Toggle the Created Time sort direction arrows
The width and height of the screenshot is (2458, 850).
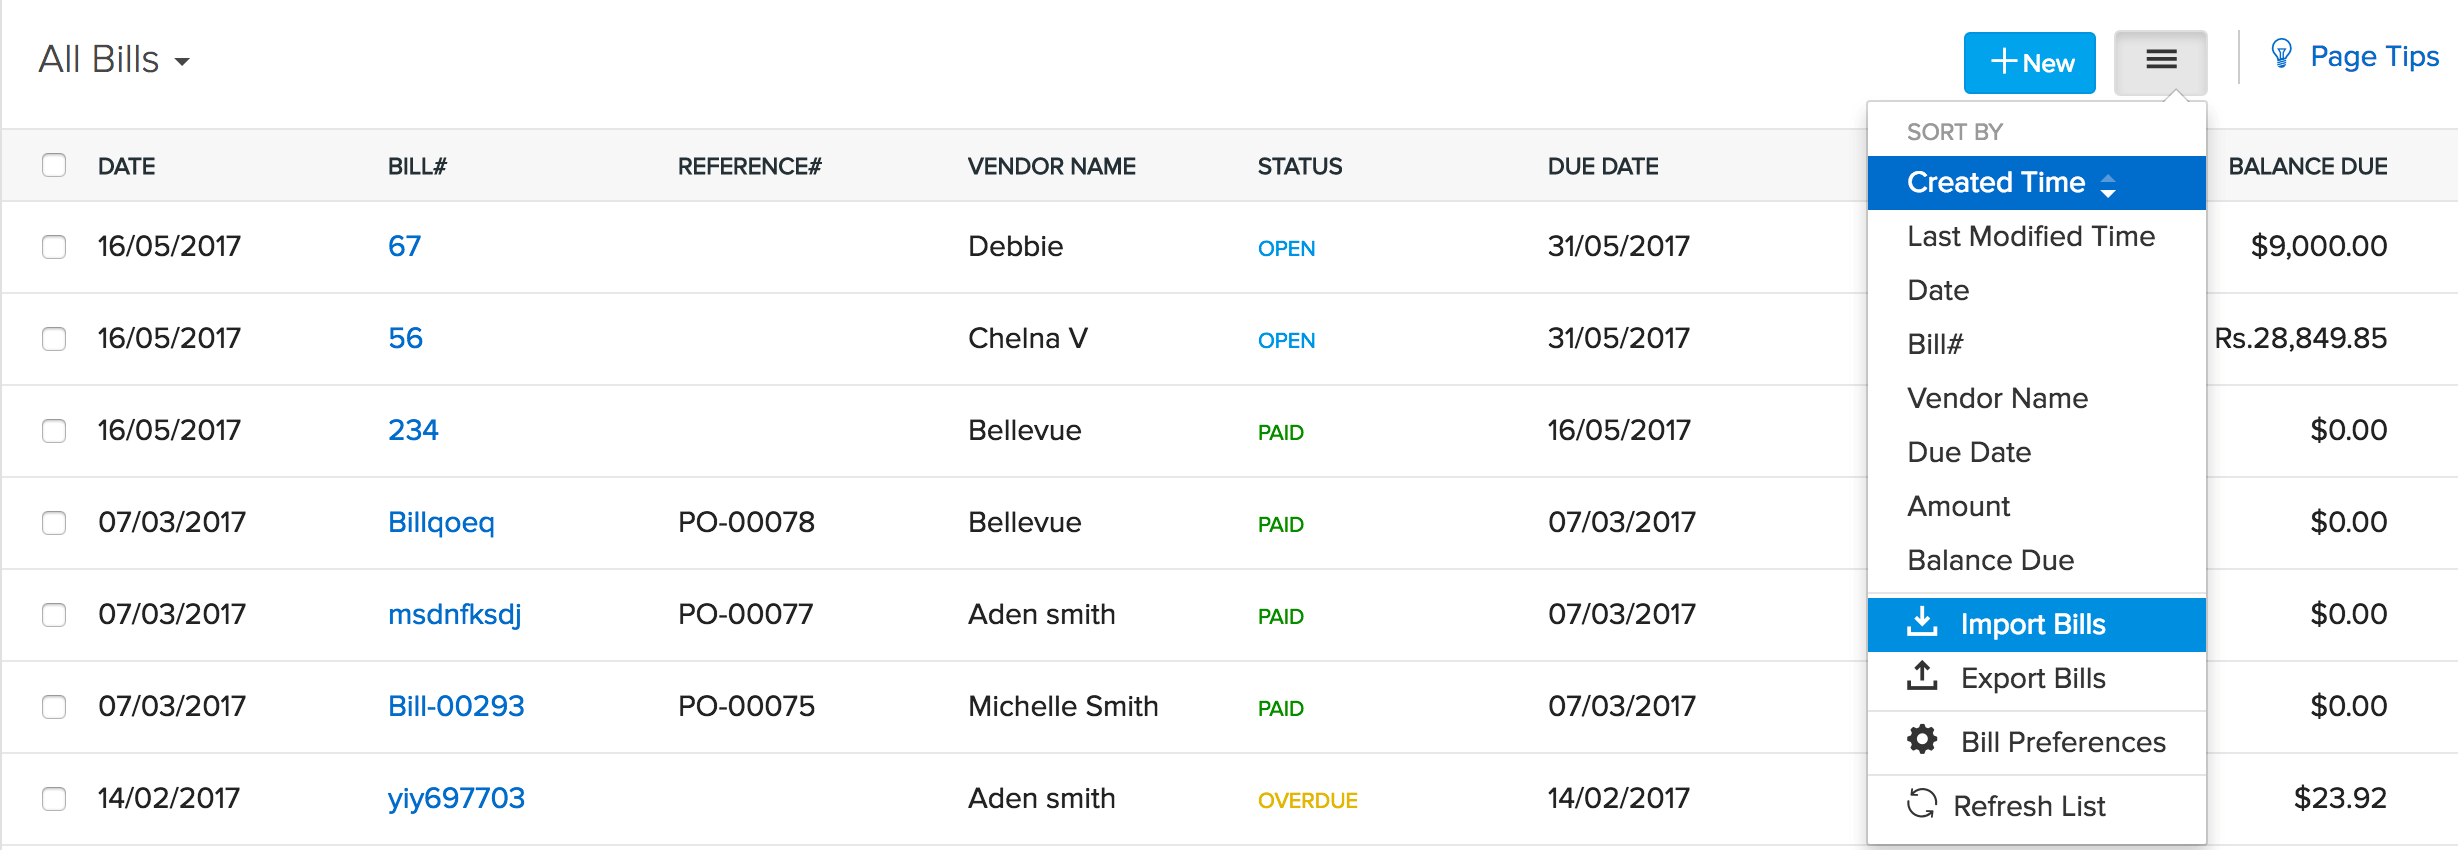pyautogui.click(x=2108, y=185)
